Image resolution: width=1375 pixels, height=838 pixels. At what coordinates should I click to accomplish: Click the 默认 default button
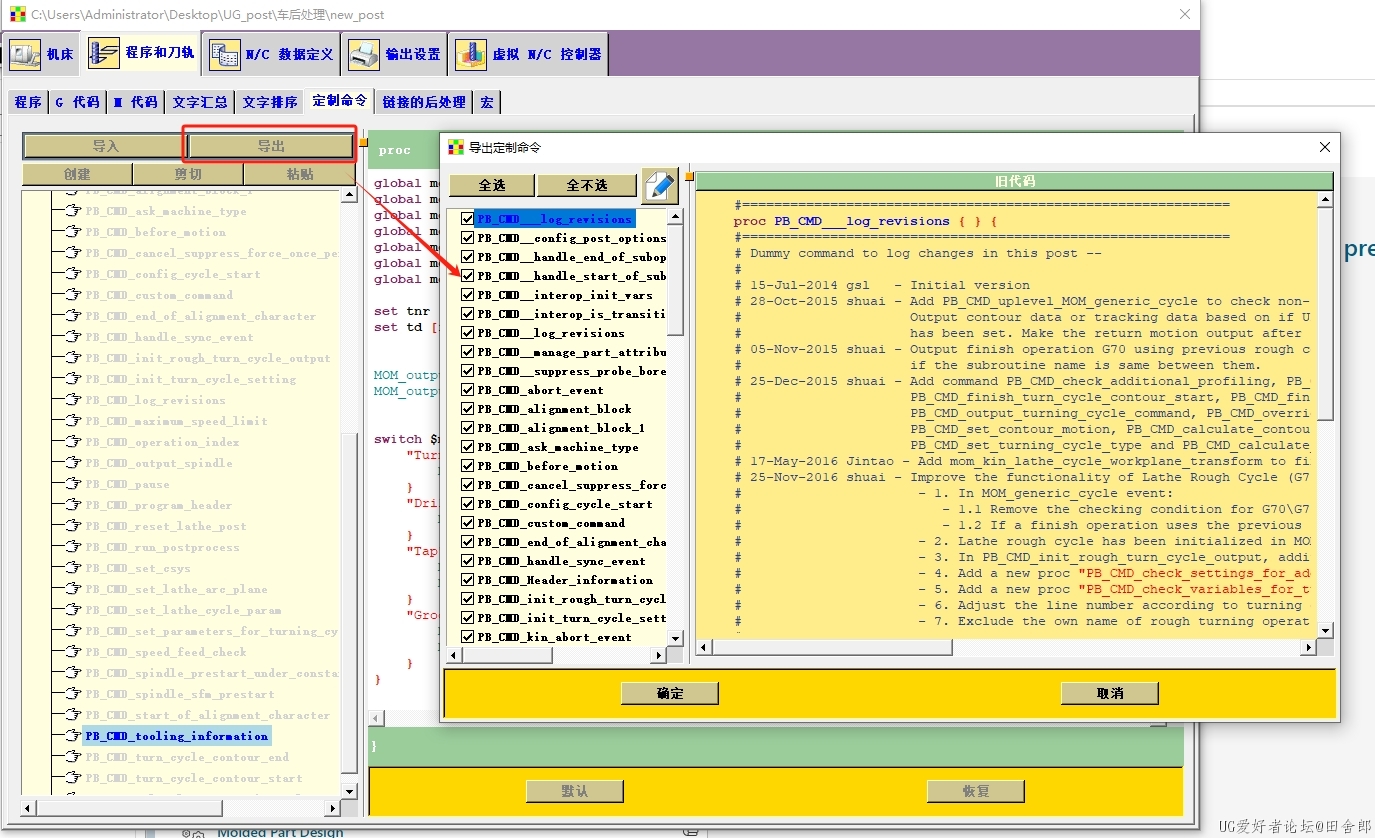[575, 791]
